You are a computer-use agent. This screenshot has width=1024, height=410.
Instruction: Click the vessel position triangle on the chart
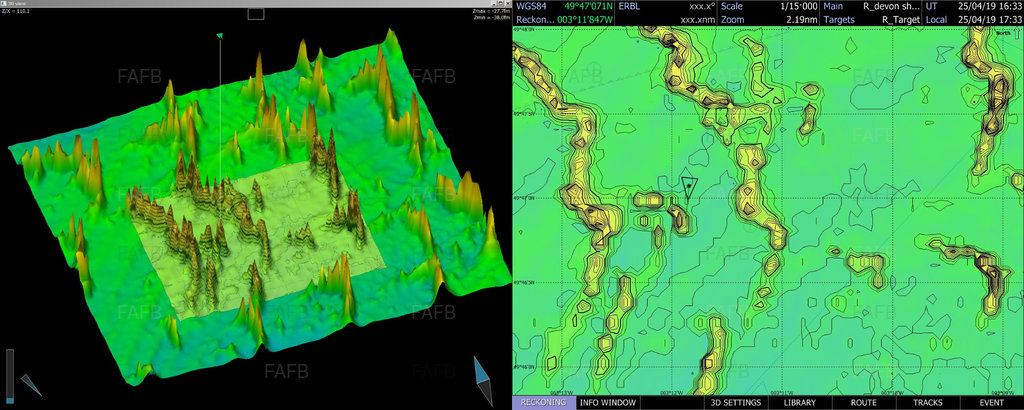(688, 186)
